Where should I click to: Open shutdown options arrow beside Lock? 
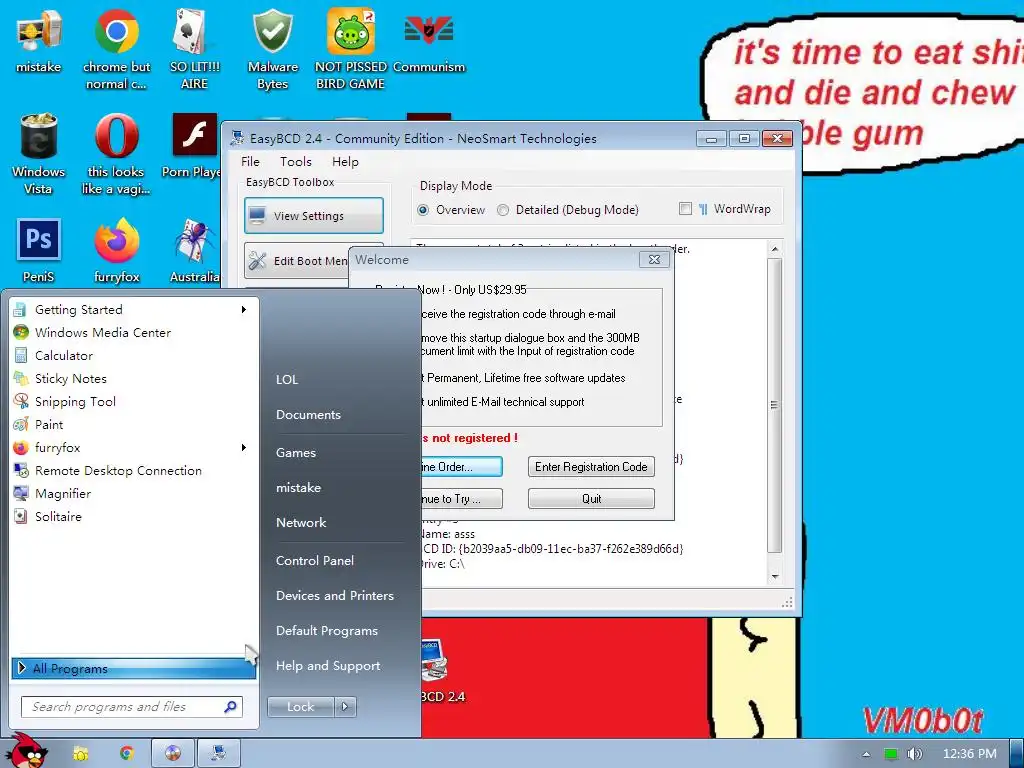pos(345,707)
